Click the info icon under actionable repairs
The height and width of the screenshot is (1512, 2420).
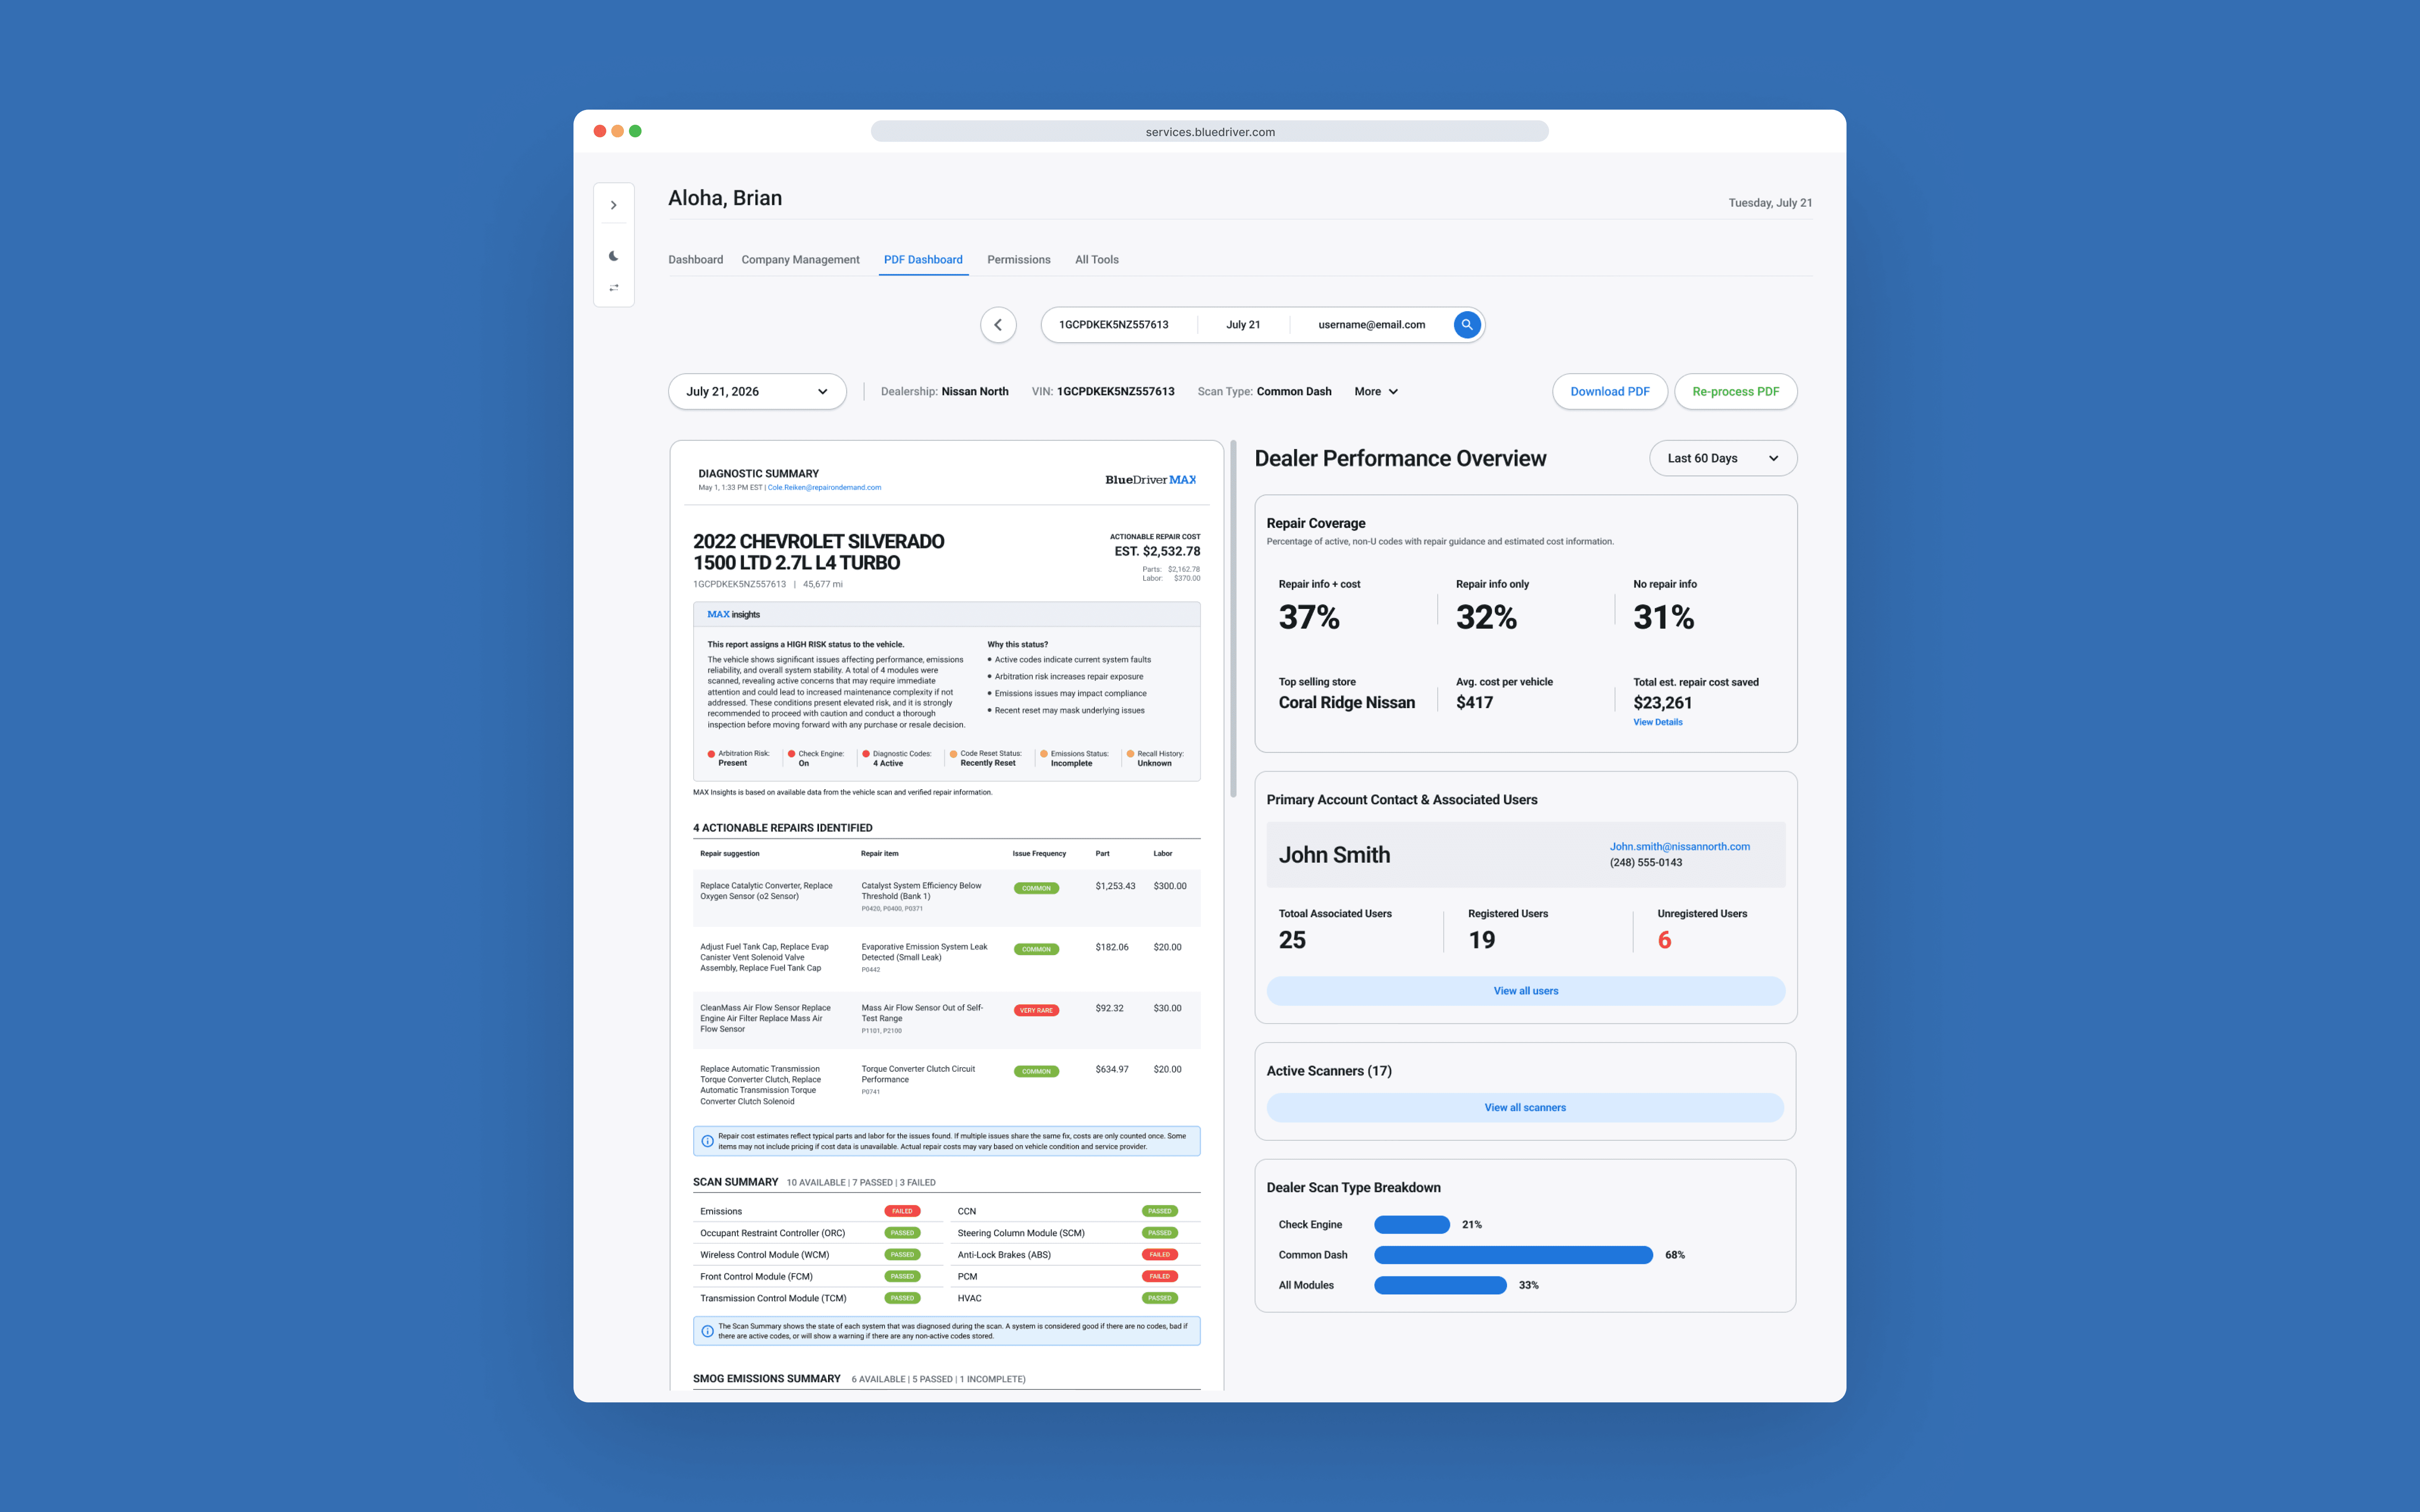coord(707,1141)
